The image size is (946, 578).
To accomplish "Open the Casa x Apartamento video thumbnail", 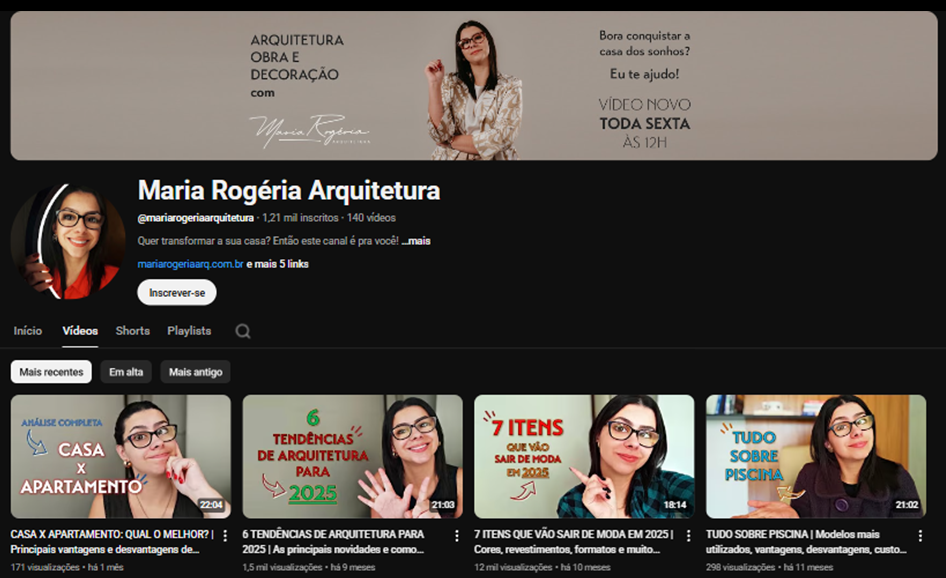I will pyautogui.click(x=121, y=456).
